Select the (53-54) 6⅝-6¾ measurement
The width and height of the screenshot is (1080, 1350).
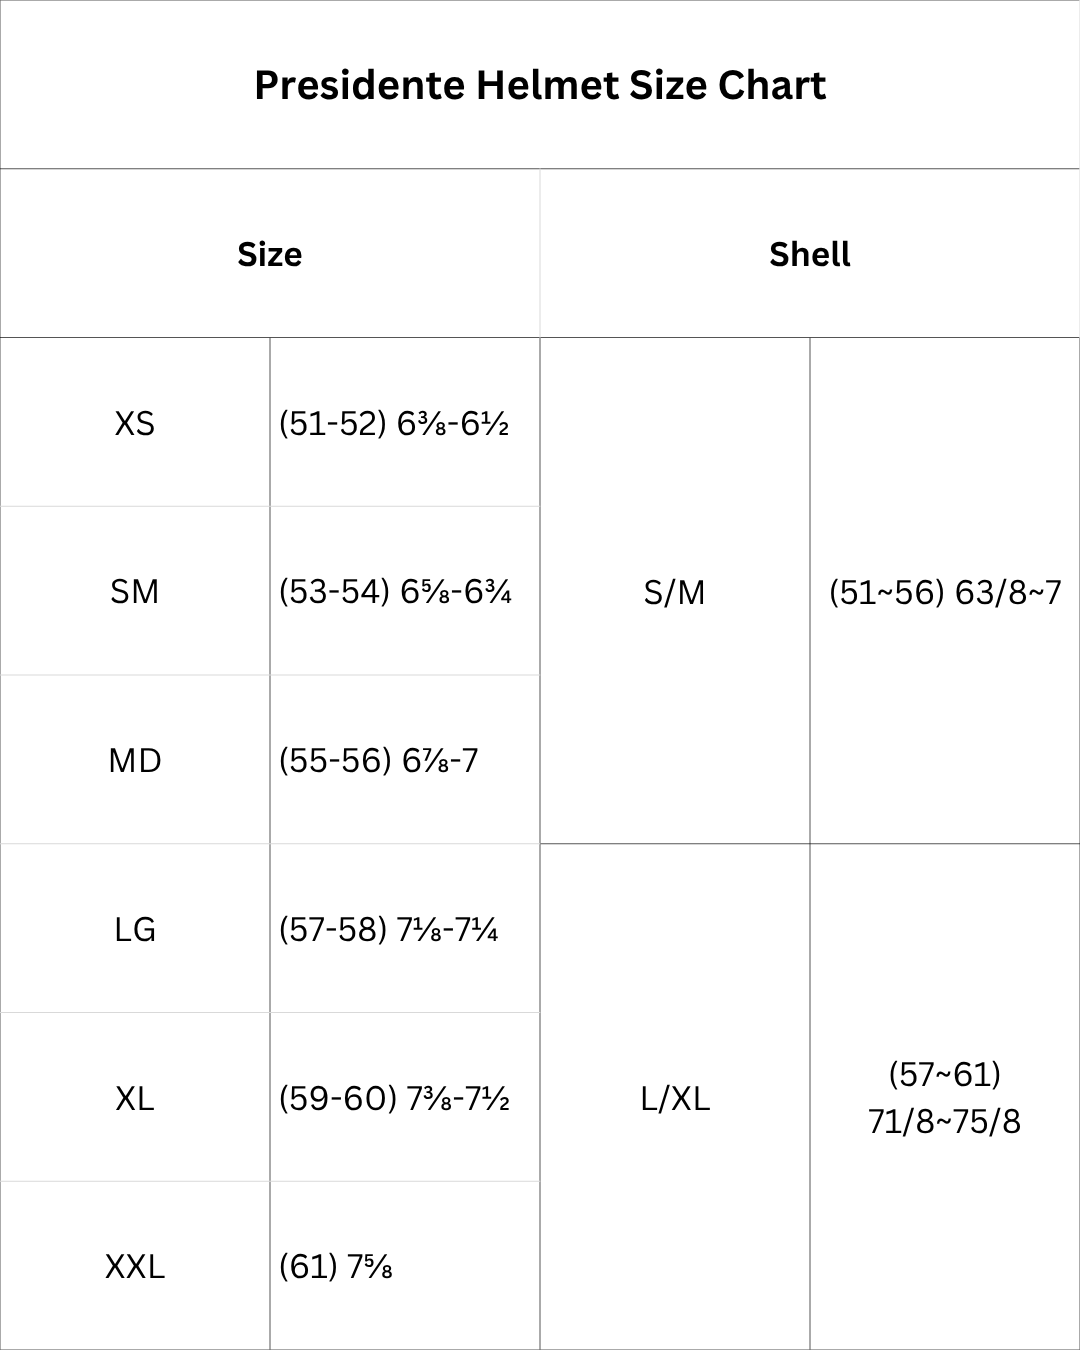[x=395, y=592]
